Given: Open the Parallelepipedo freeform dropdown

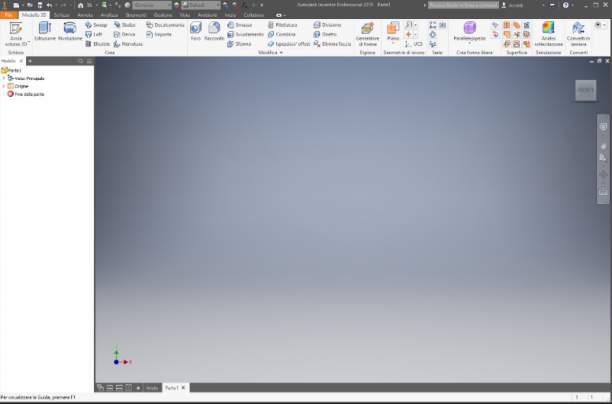Looking at the screenshot, I should tap(470, 43).
